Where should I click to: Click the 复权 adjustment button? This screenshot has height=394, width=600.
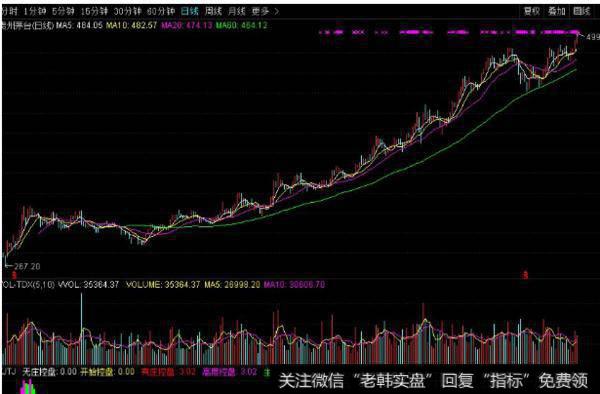(532, 11)
